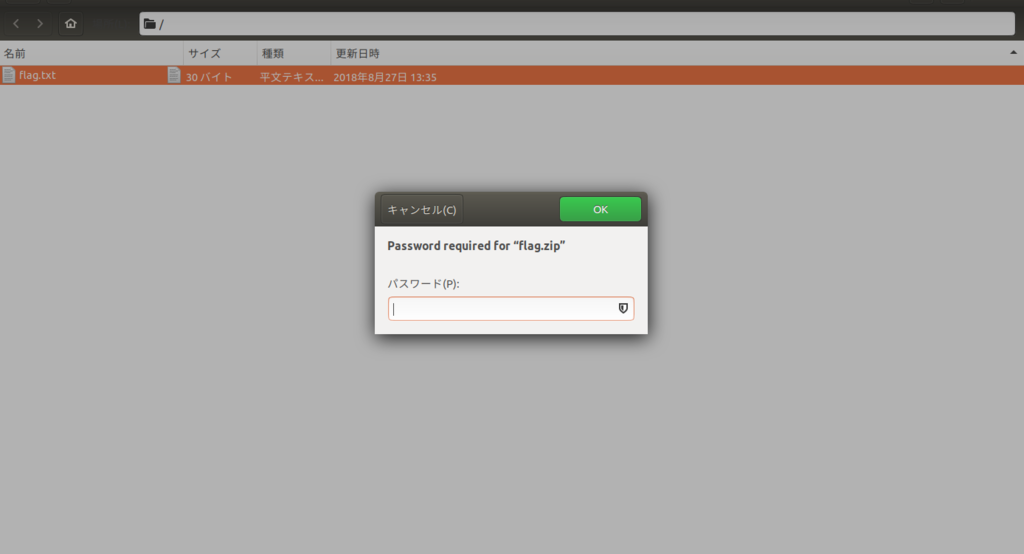The width and height of the screenshot is (1024, 554).
Task: Click the folder icon in location bar
Action: pos(150,24)
